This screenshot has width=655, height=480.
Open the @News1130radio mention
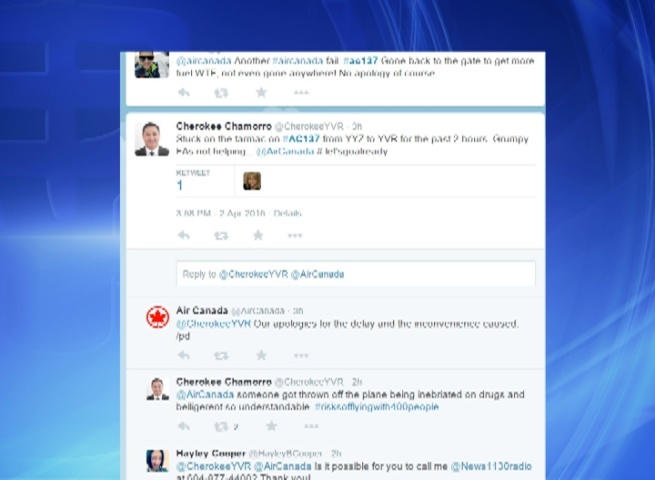(x=491, y=466)
